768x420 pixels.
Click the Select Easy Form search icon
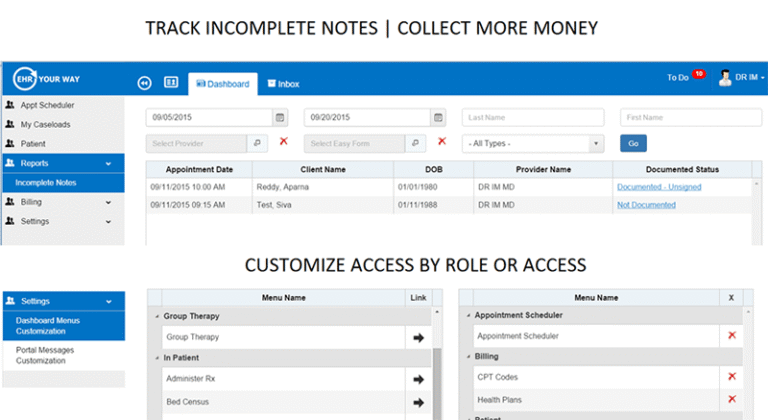[x=415, y=144]
